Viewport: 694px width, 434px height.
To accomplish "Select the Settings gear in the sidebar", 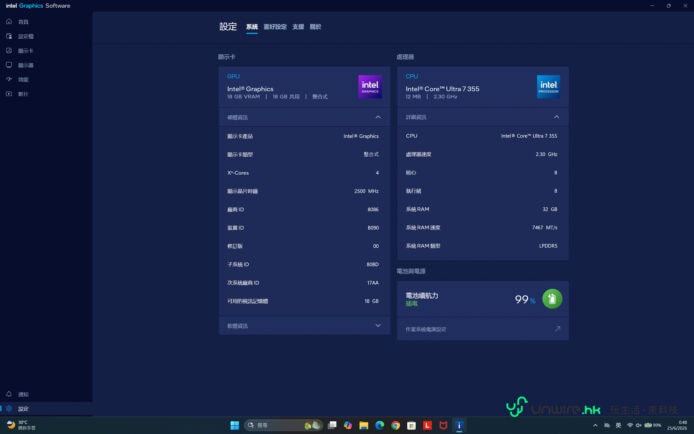I will 9,408.
